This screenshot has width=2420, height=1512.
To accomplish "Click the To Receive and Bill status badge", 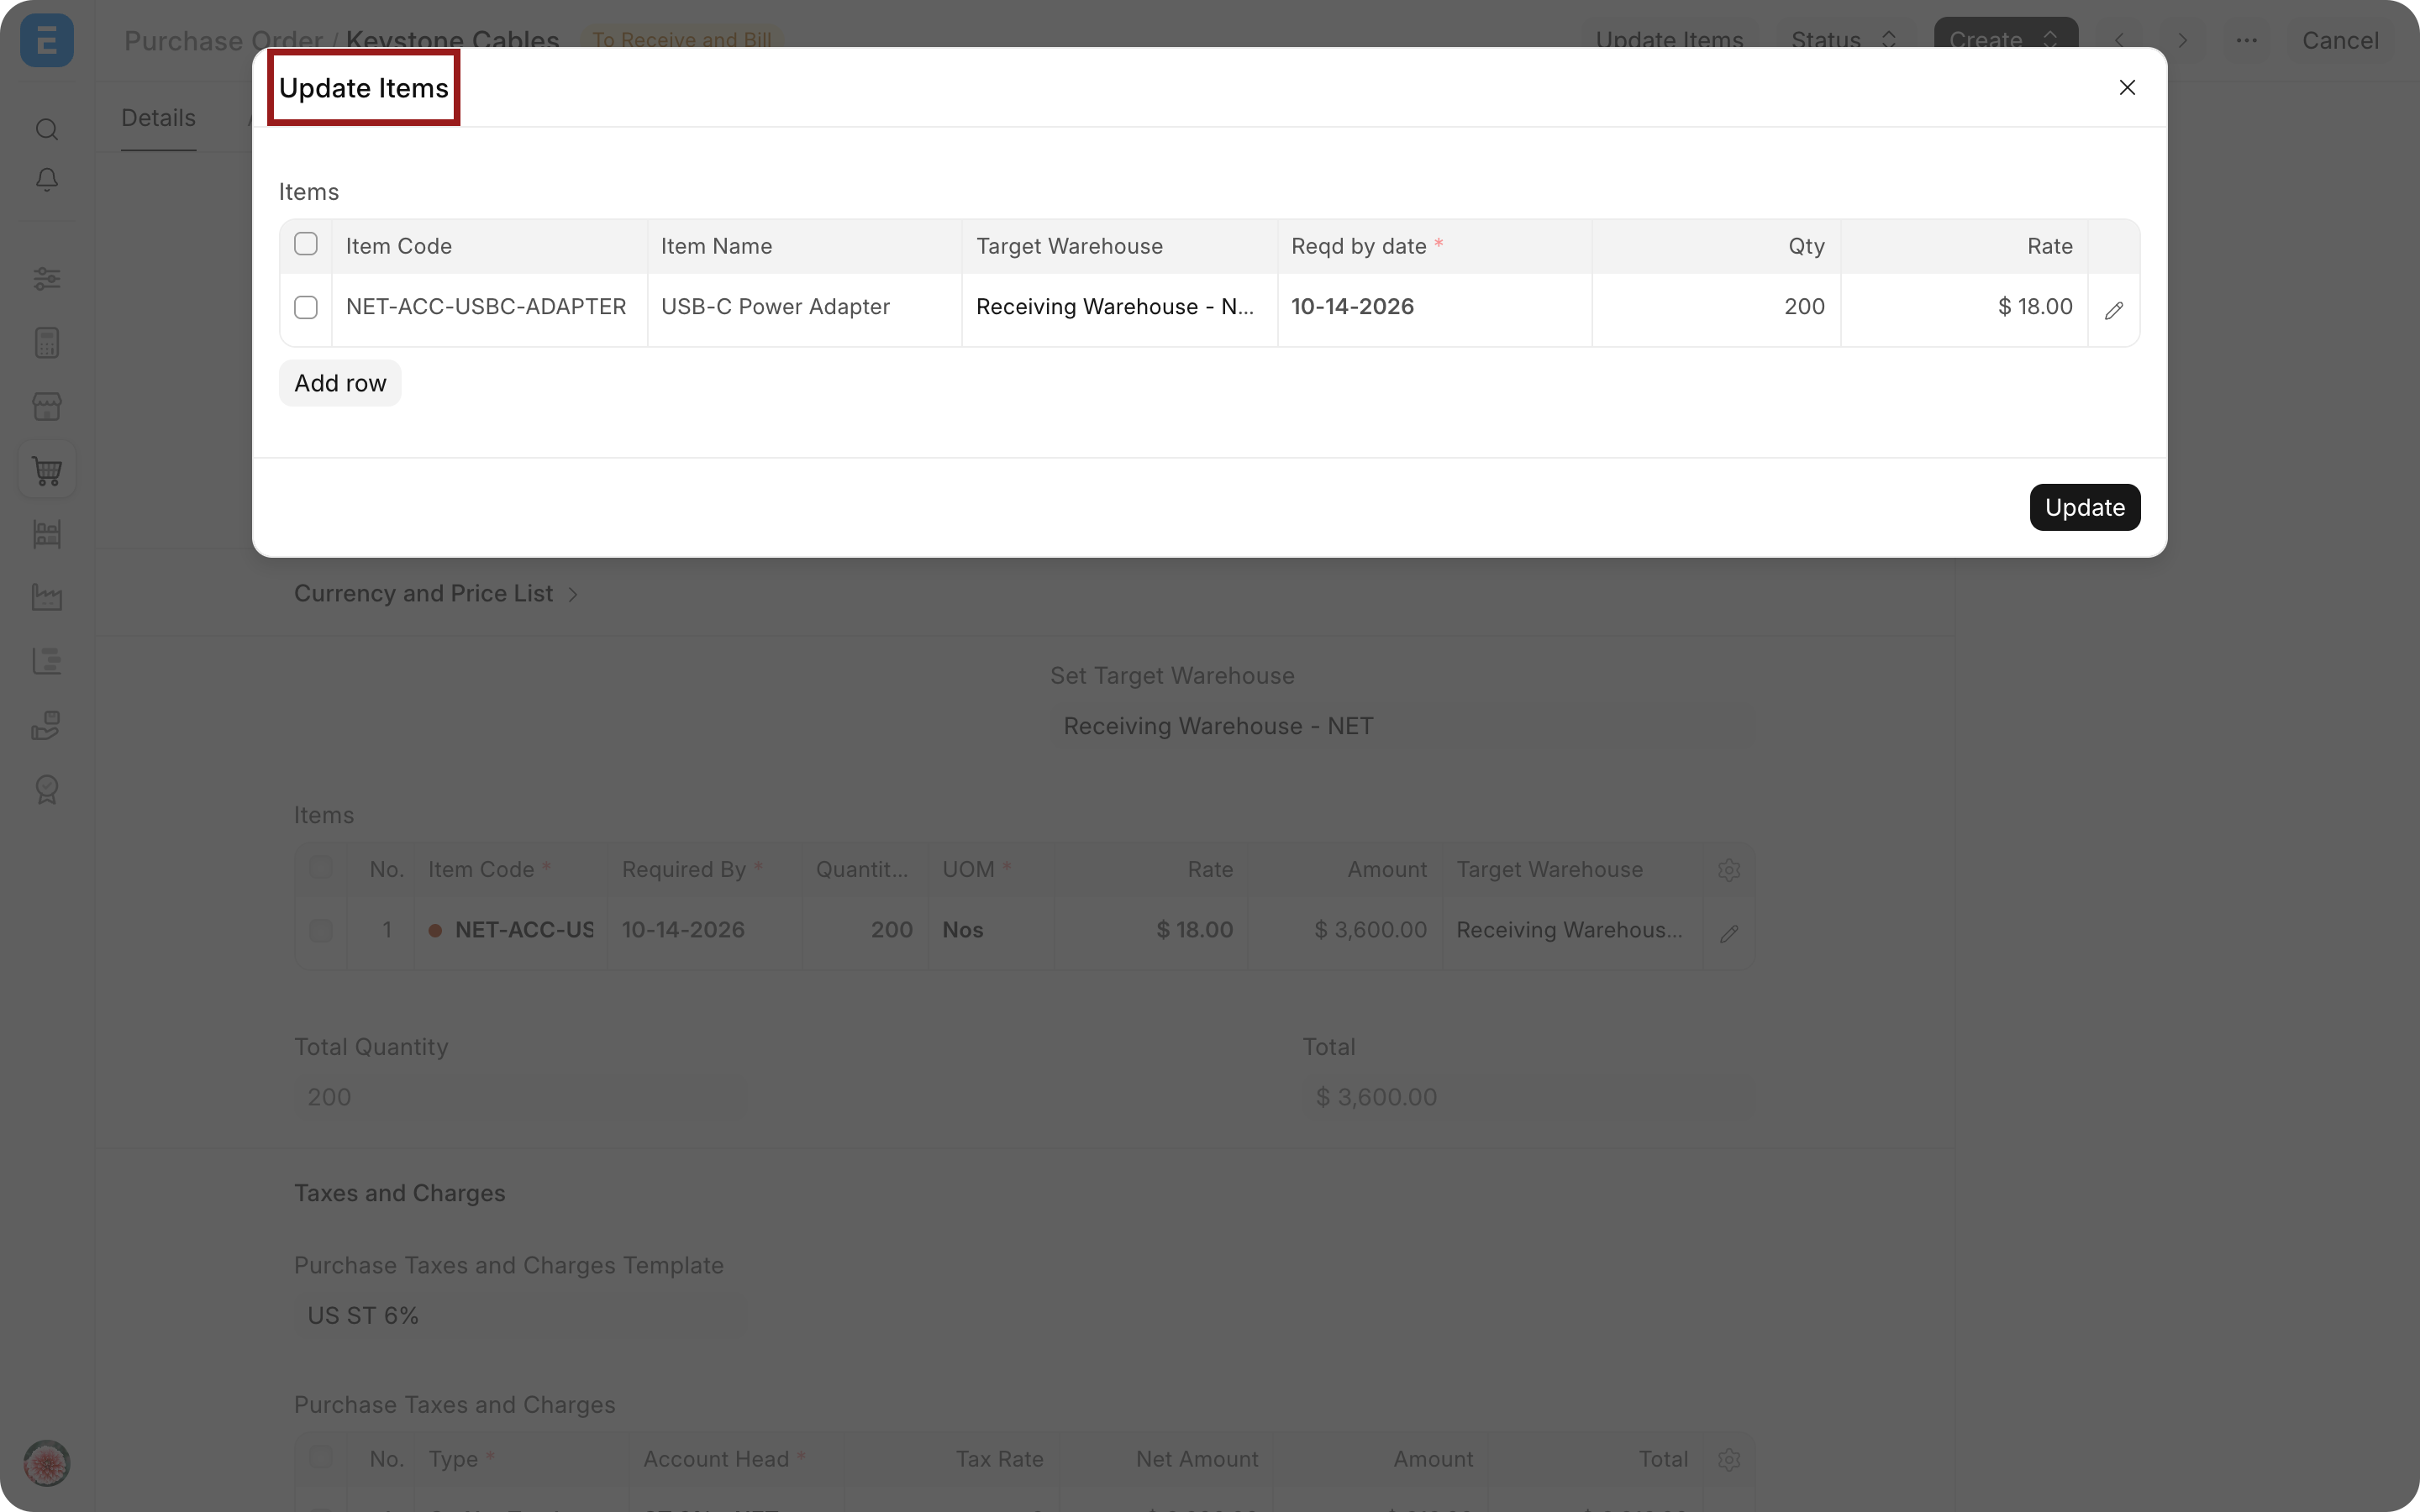I will coord(682,40).
